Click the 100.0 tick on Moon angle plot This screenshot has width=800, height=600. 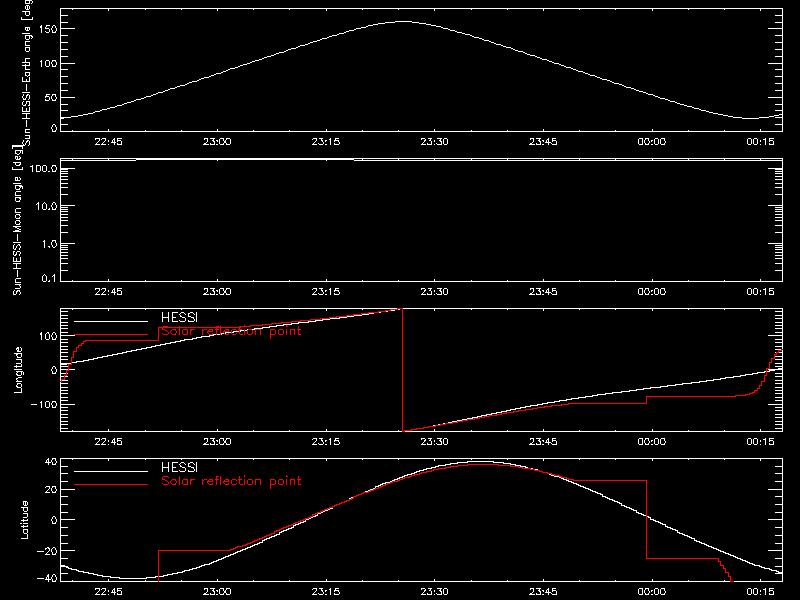43,169
